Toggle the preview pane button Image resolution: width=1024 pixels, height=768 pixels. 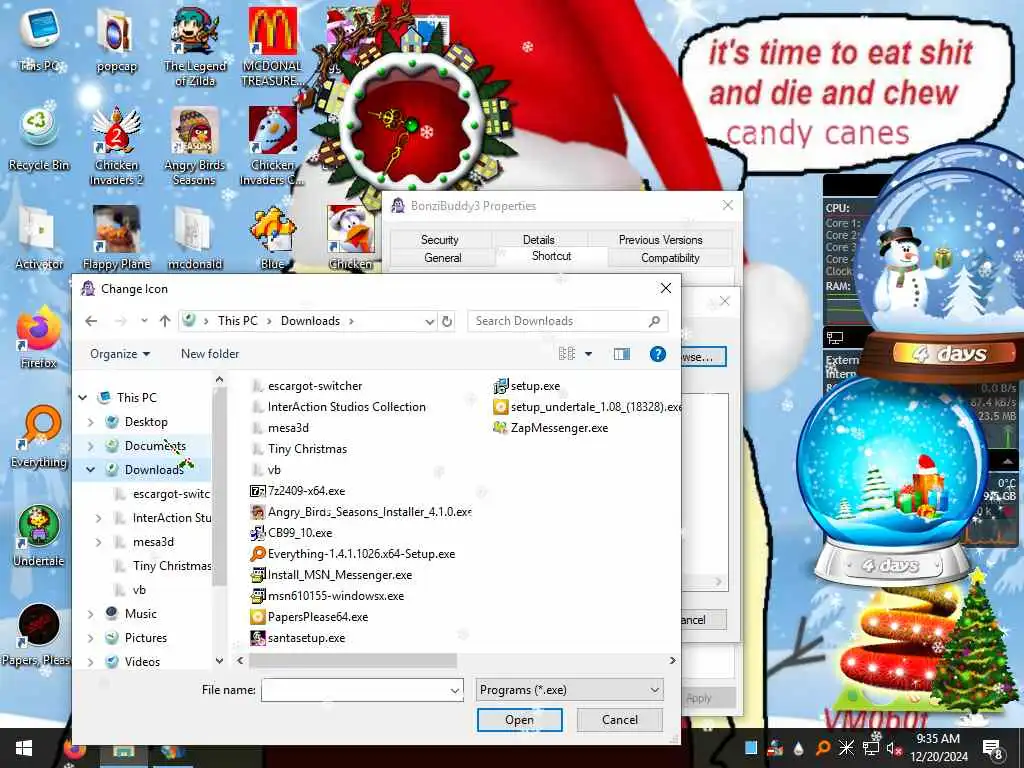click(622, 354)
